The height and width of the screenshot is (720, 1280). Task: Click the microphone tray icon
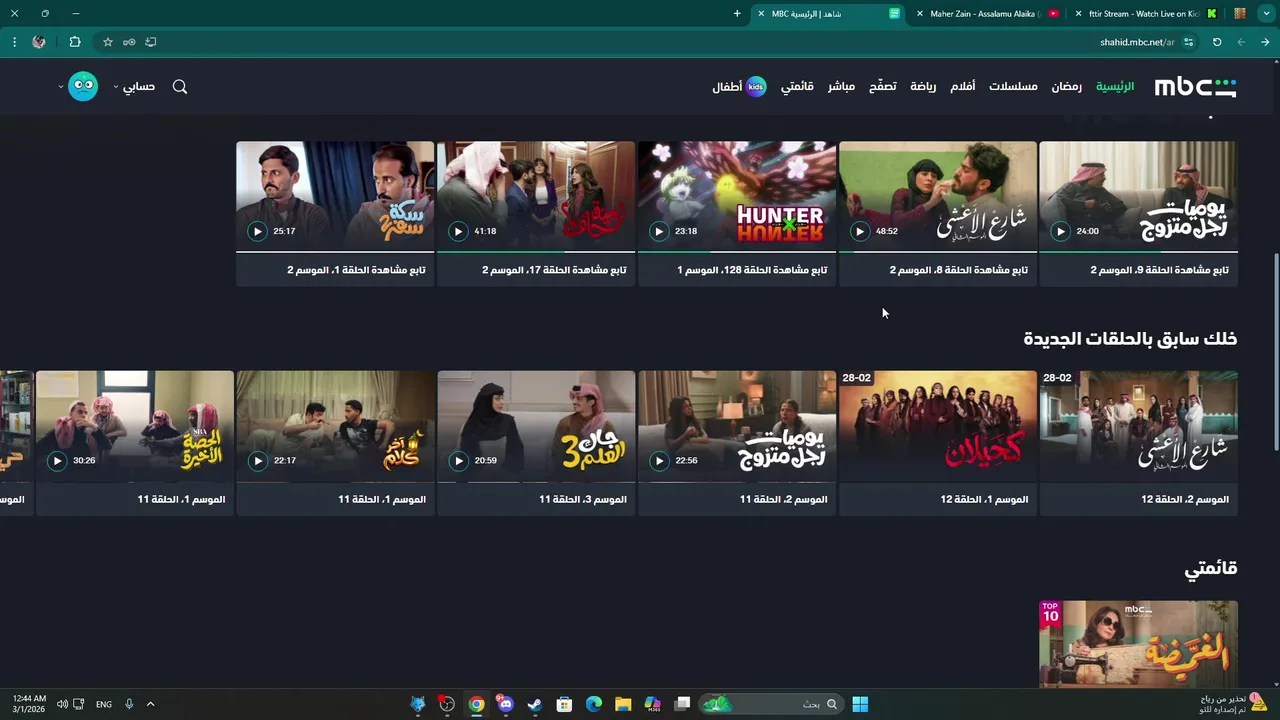[129, 704]
